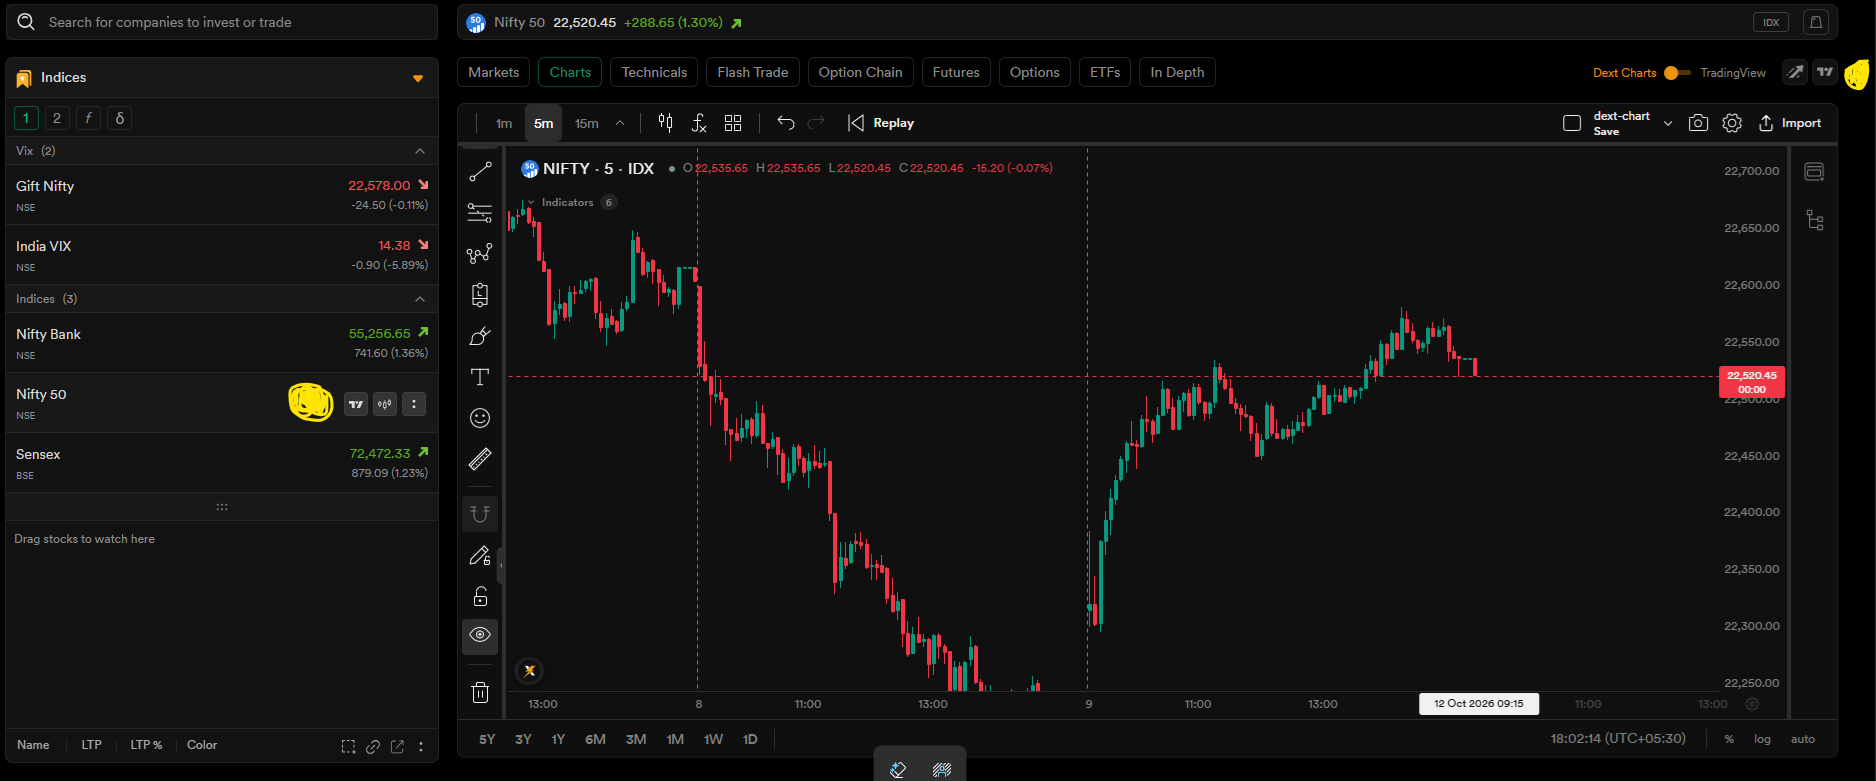This screenshot has width=1876, height=781.
Task: Delete drawings with the trash icon
Action: click(x=480, y=692)
